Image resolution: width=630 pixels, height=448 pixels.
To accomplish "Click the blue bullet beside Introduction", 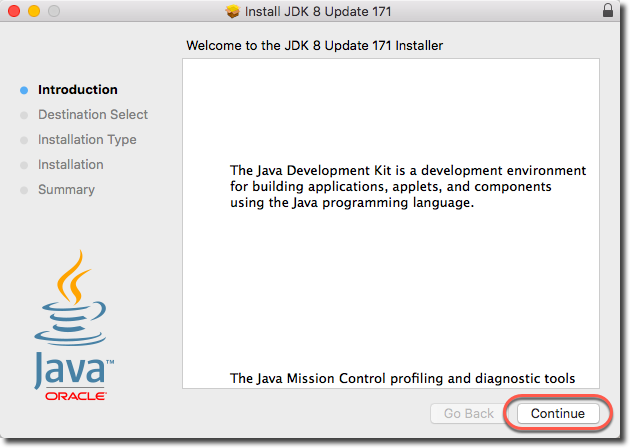I will pyautogui.click(x=24, y=90).
